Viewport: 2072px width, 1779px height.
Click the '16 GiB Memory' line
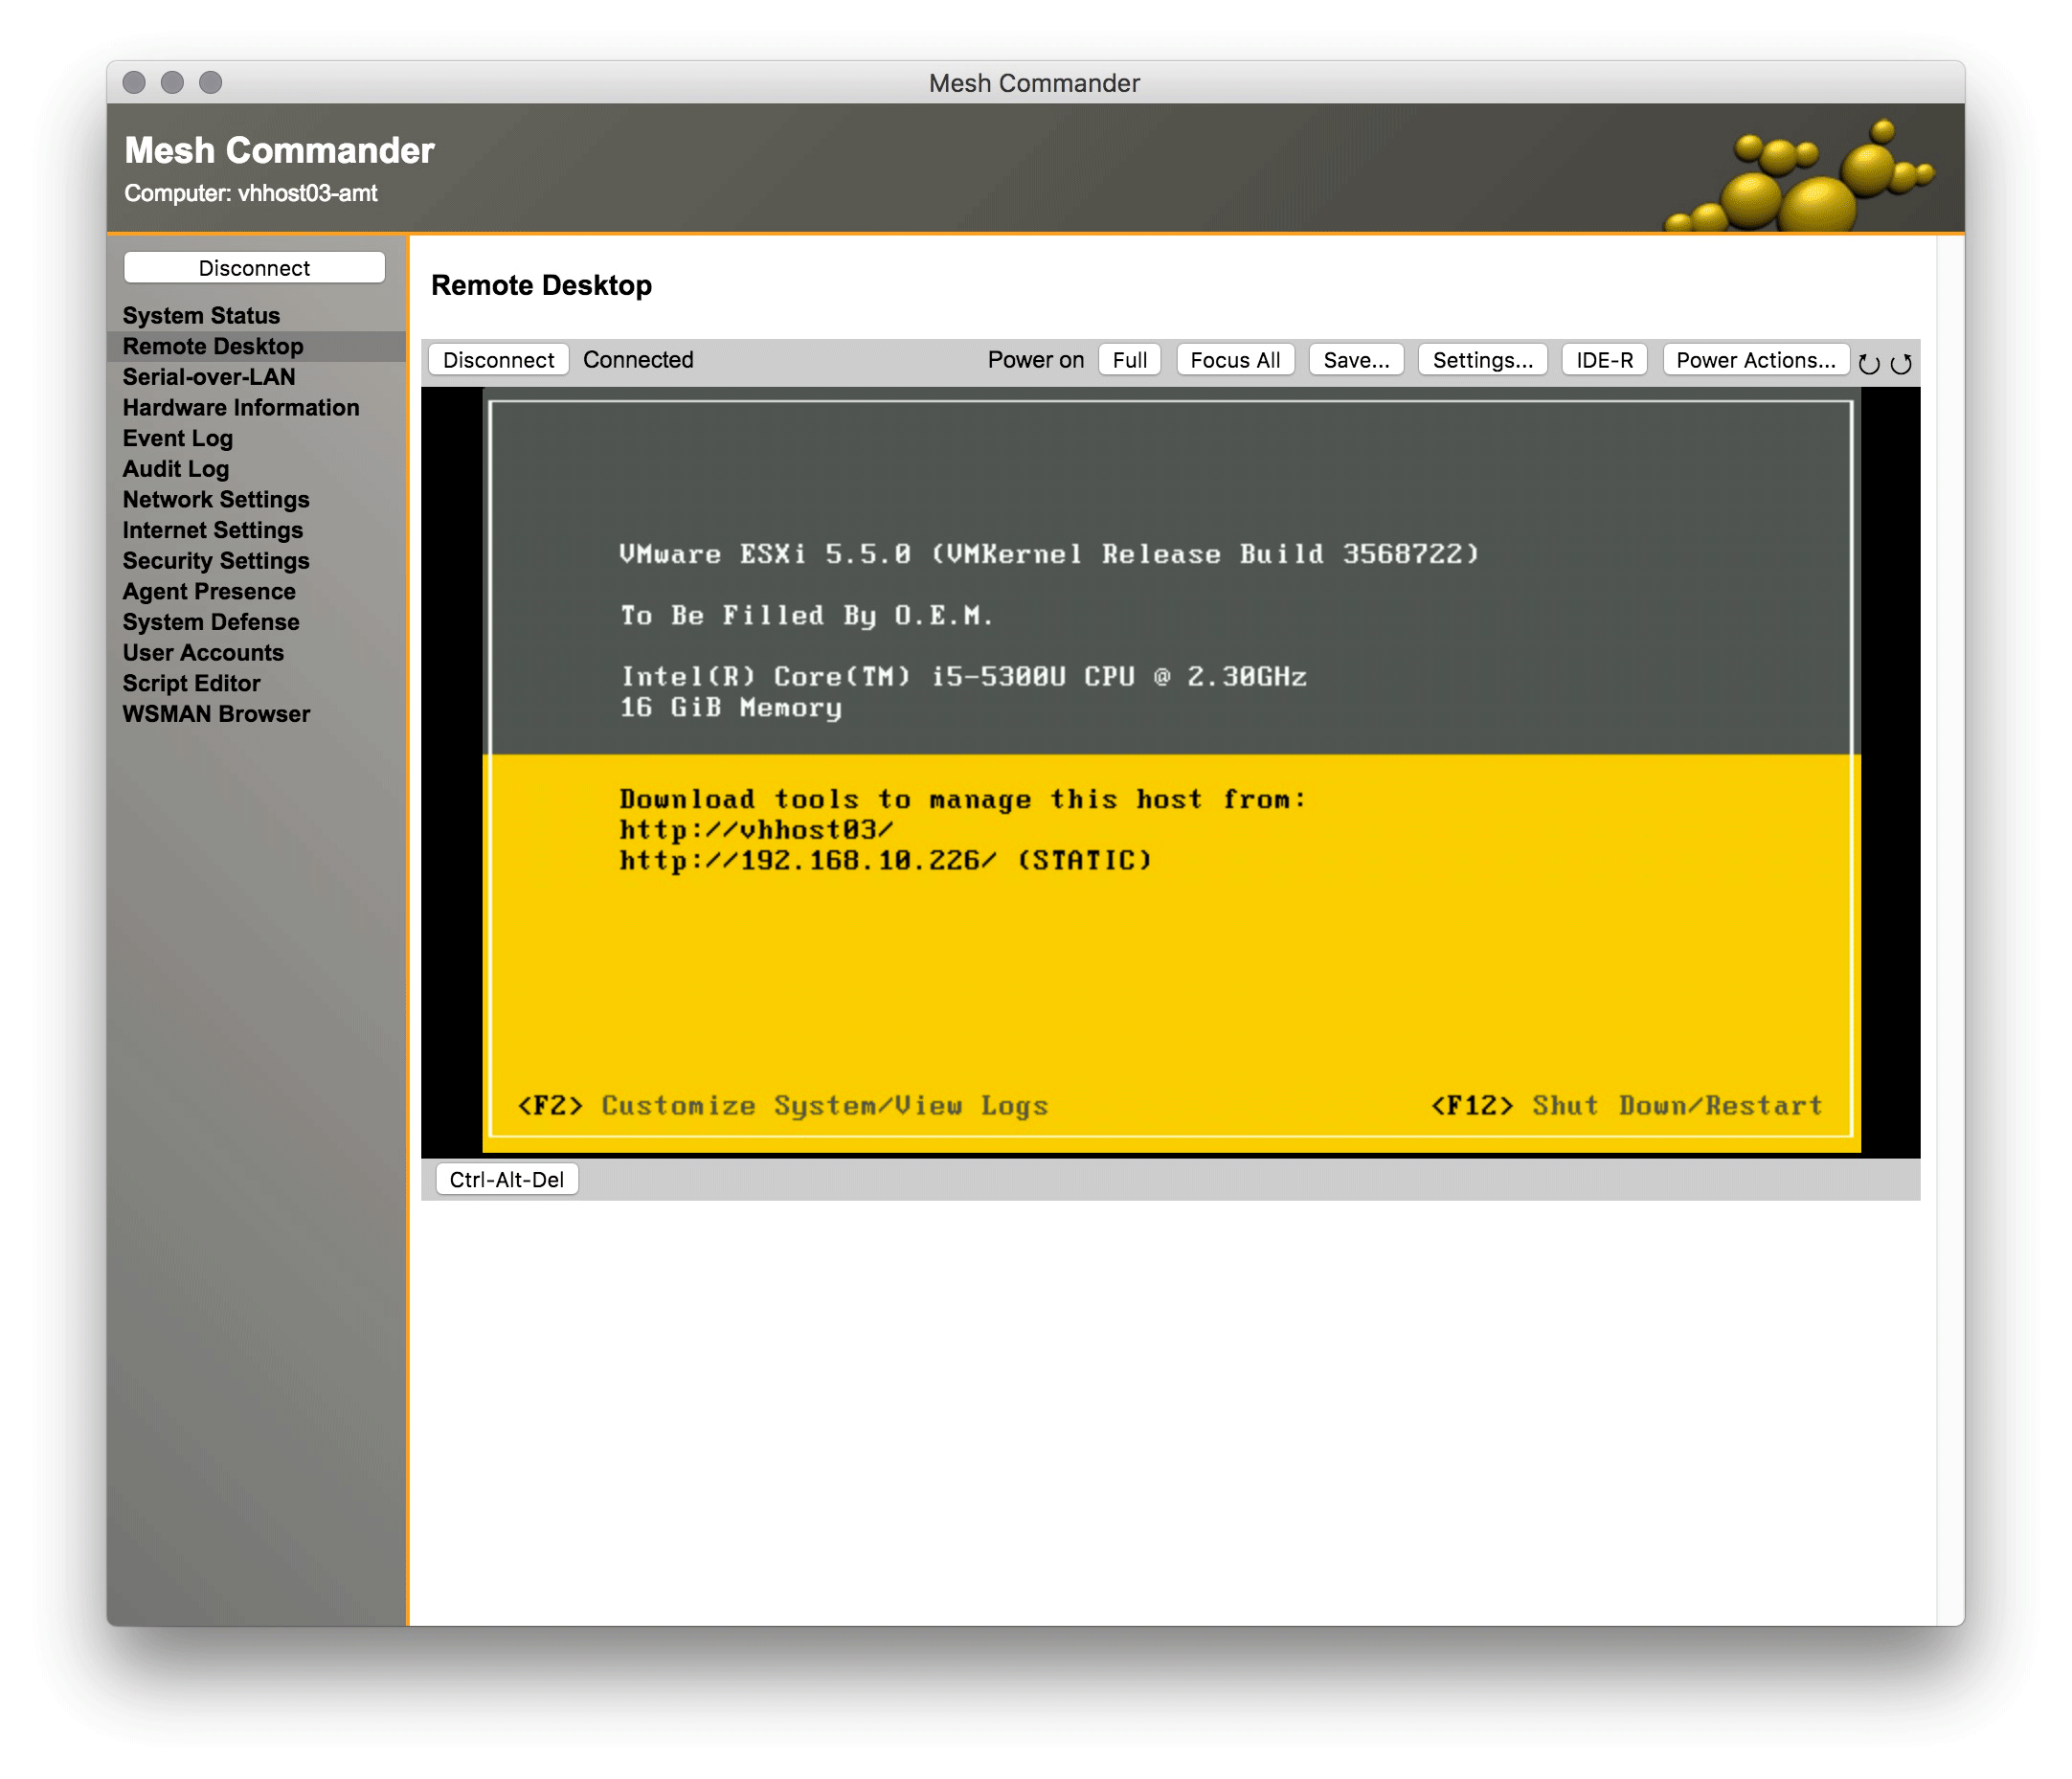tap(731, 707)
